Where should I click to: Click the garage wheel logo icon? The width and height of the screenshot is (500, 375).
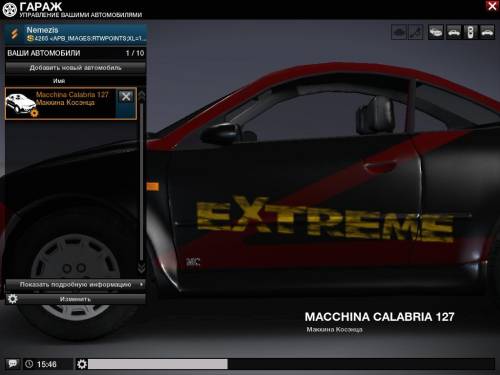coord(9,10)
